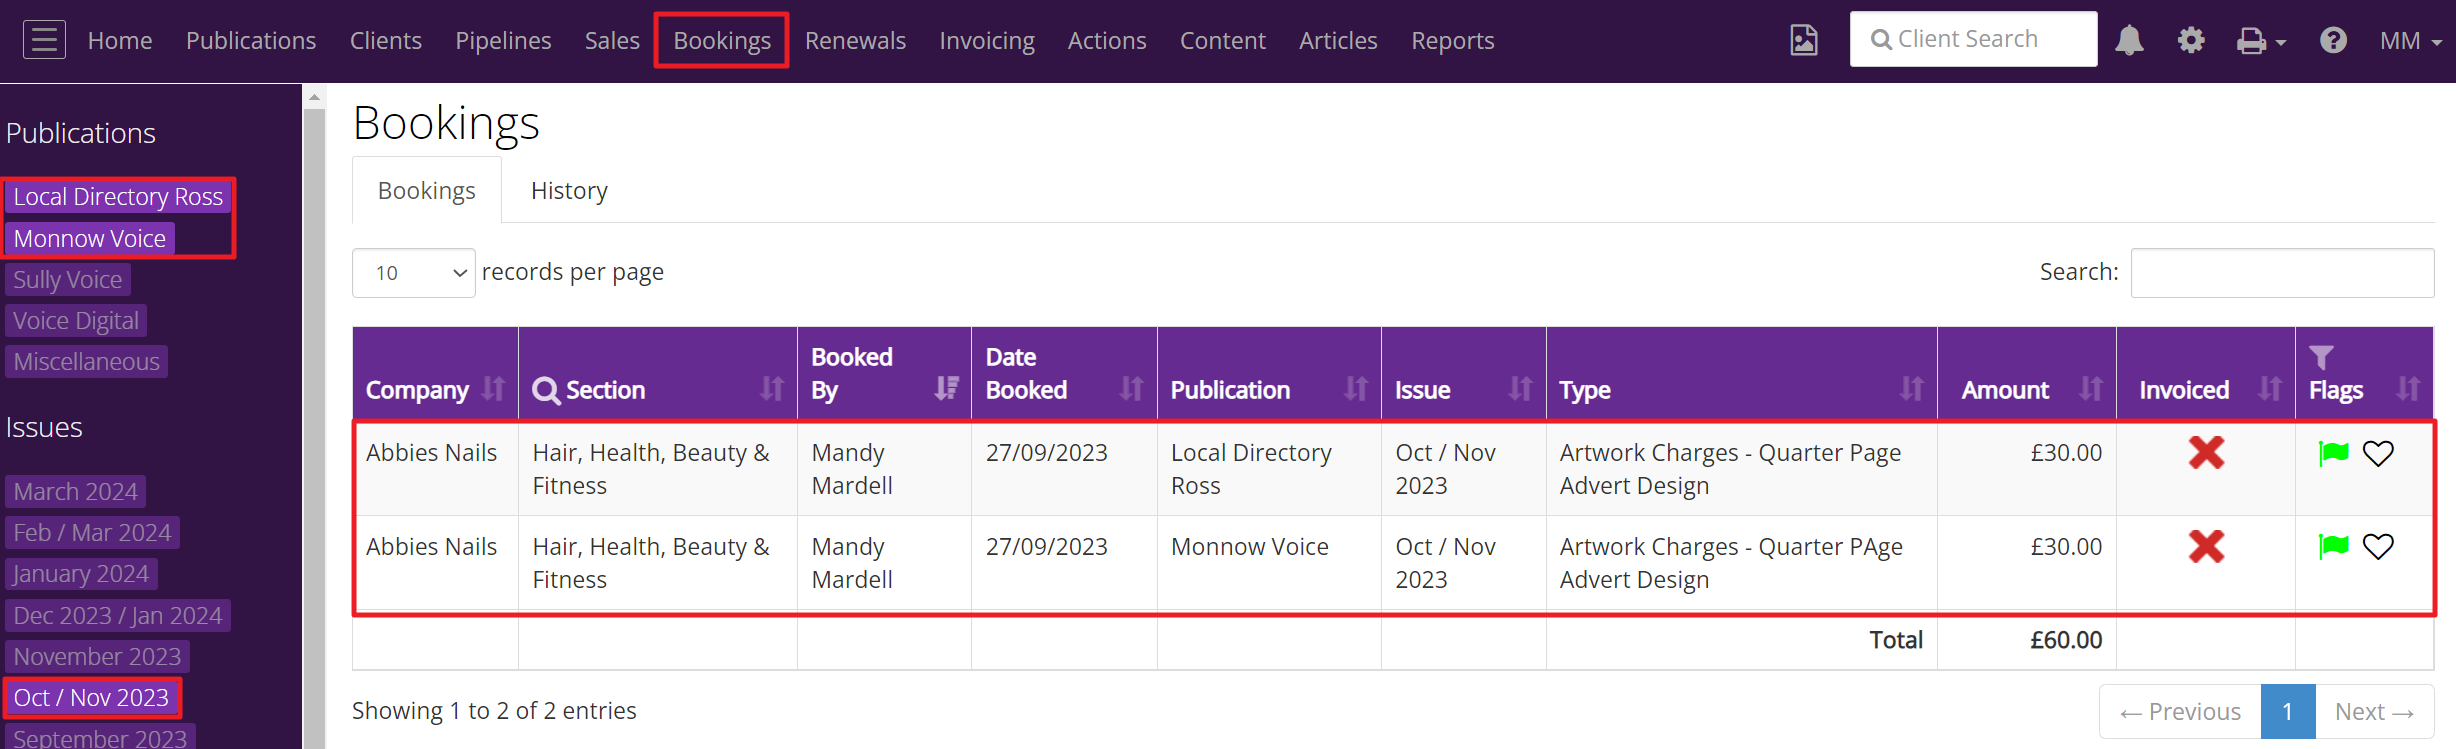Screen dimensions: 2456x749
Task: Select March 2024 issue
Action: pyautogui.click(x=76, y=492)
